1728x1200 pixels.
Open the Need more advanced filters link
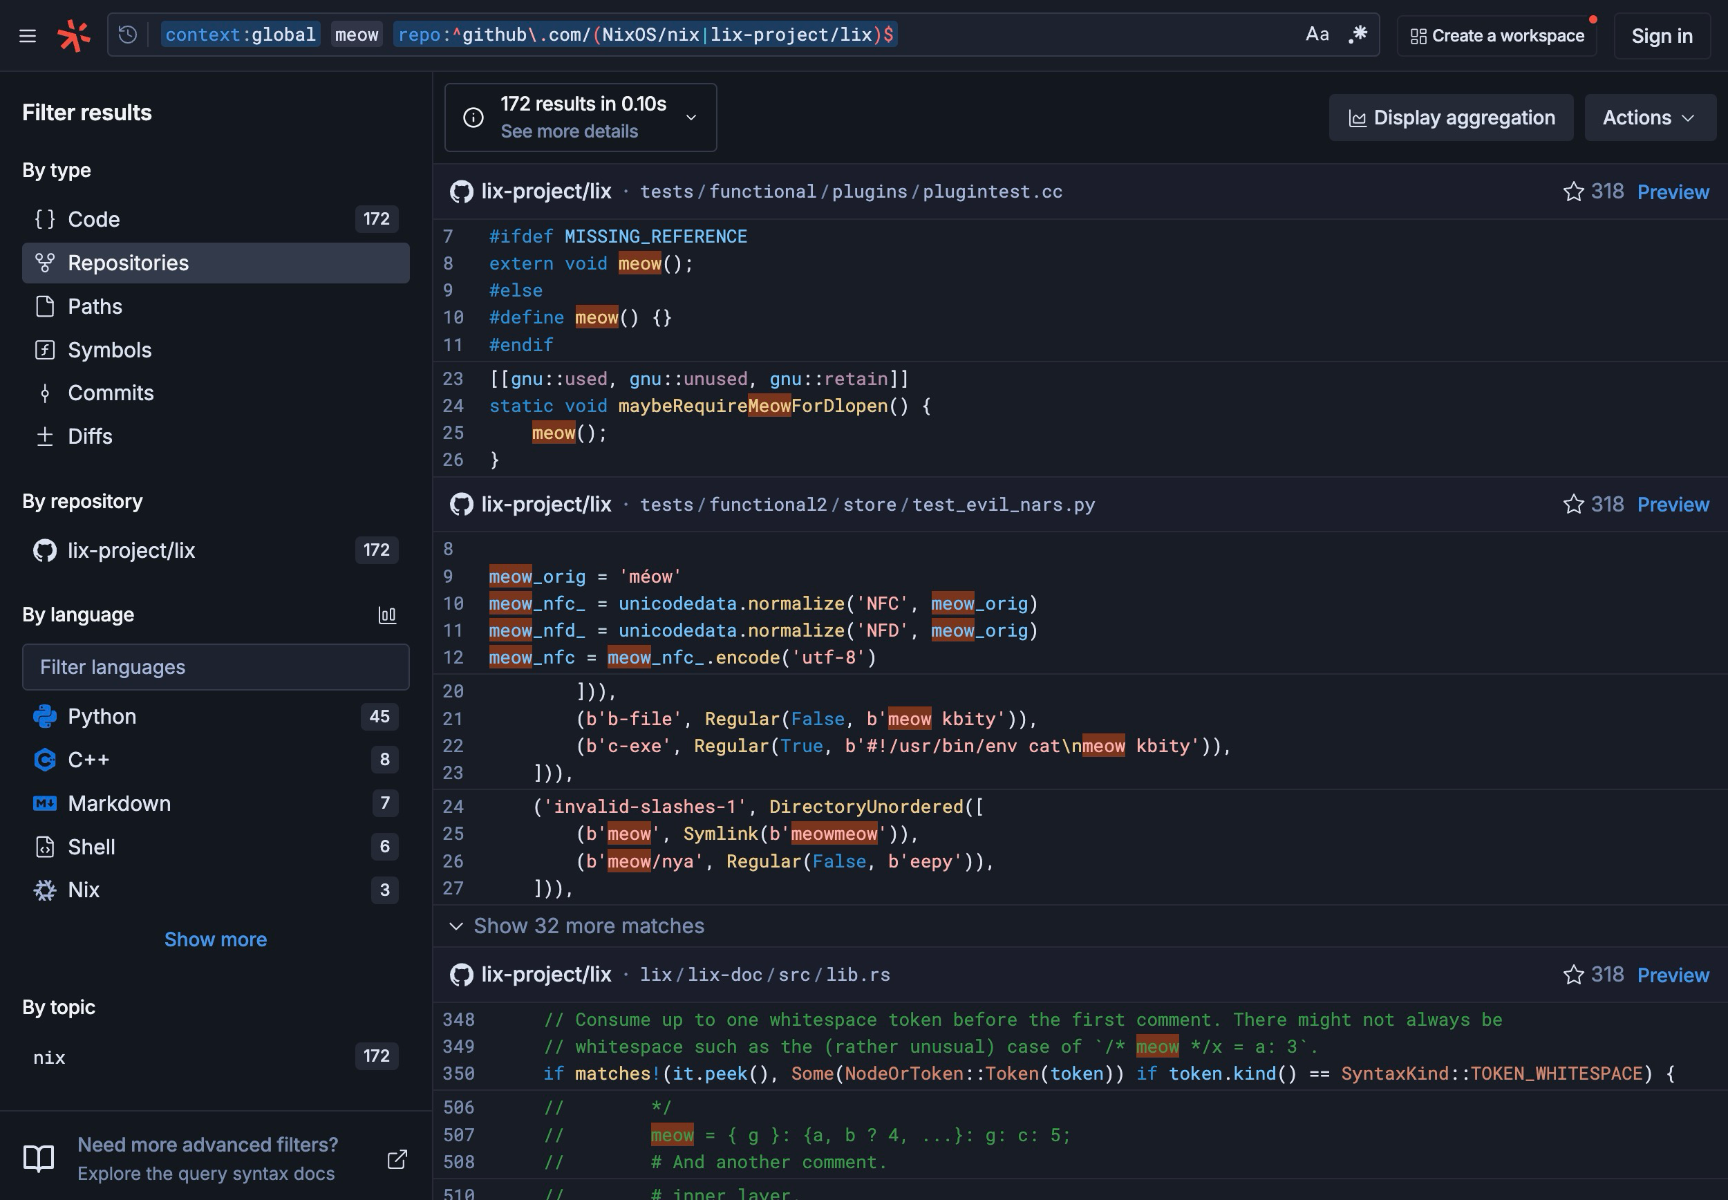[207, 1145]
